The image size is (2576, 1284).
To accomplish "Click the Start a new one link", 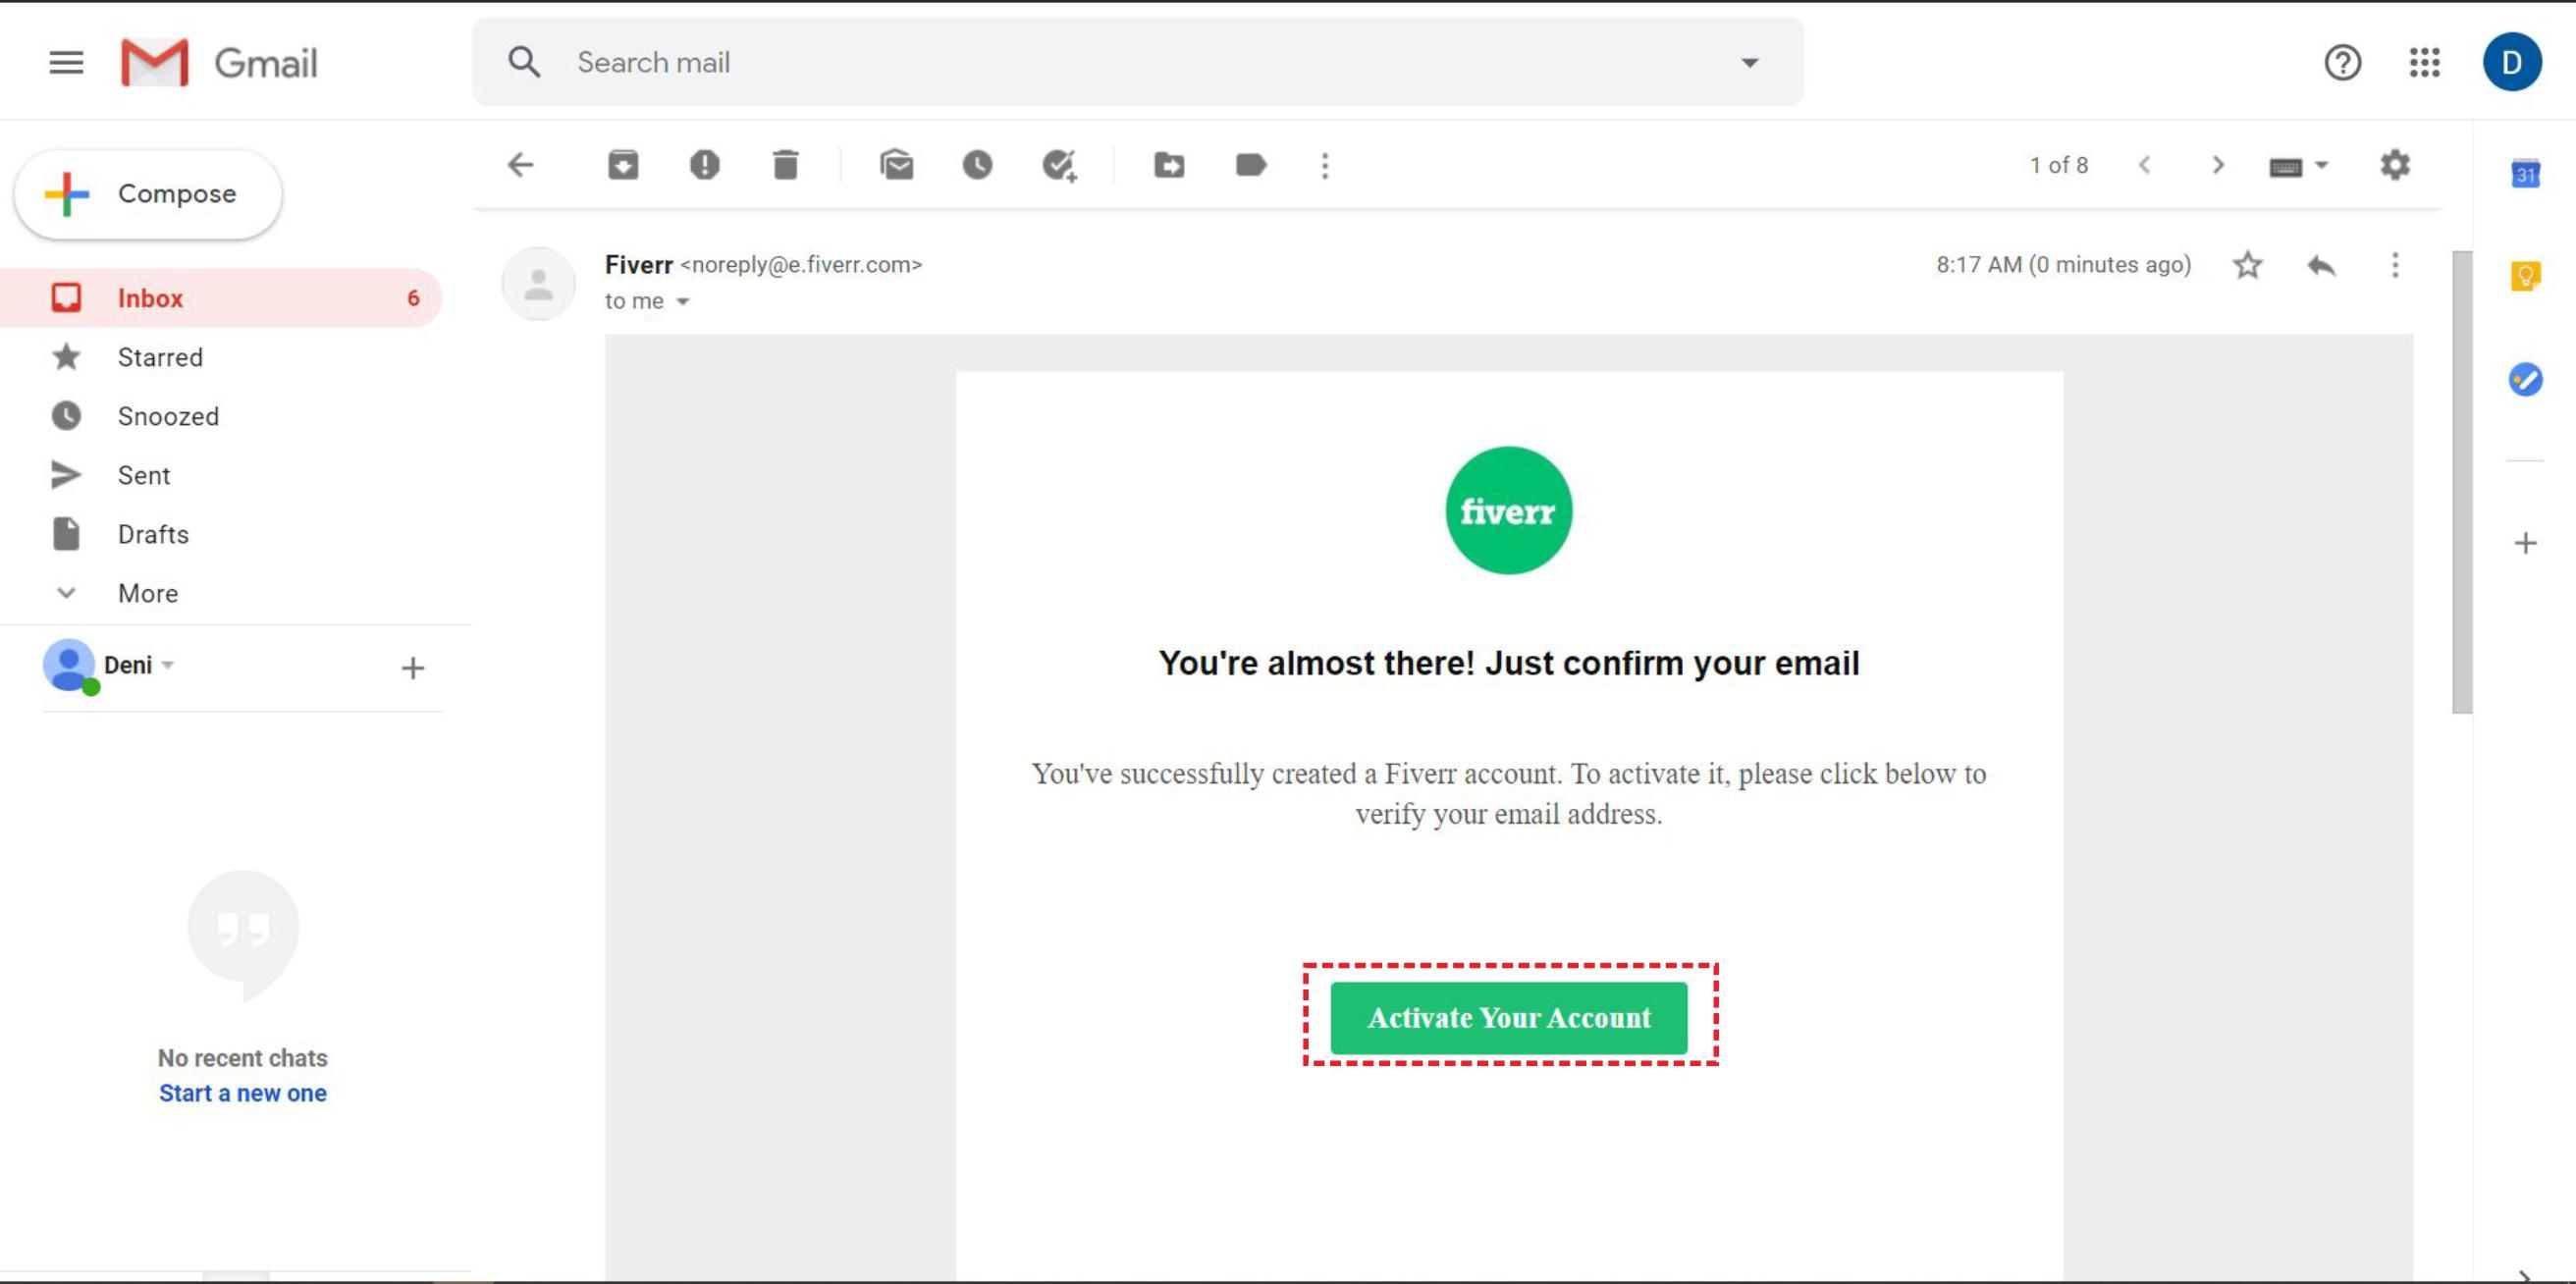I will (243, 1093).
